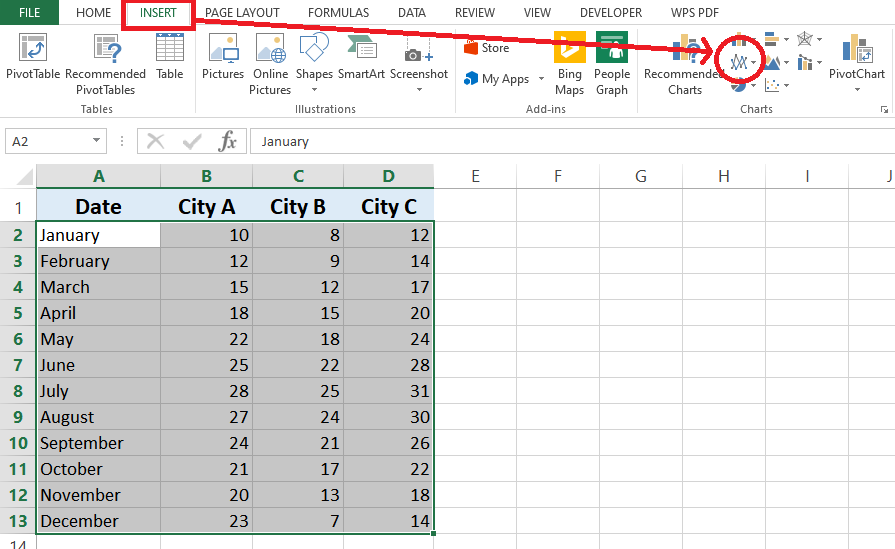The height and width of the screenshot is (549, 895).
Task: Expand the Screenshot dropdown
Action: (x=419, y=90)
